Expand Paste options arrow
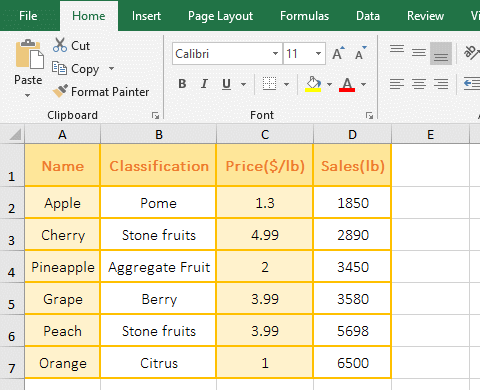Image resolution: width=480 pixels, height=390 pixels. click(x=28, y=96)
